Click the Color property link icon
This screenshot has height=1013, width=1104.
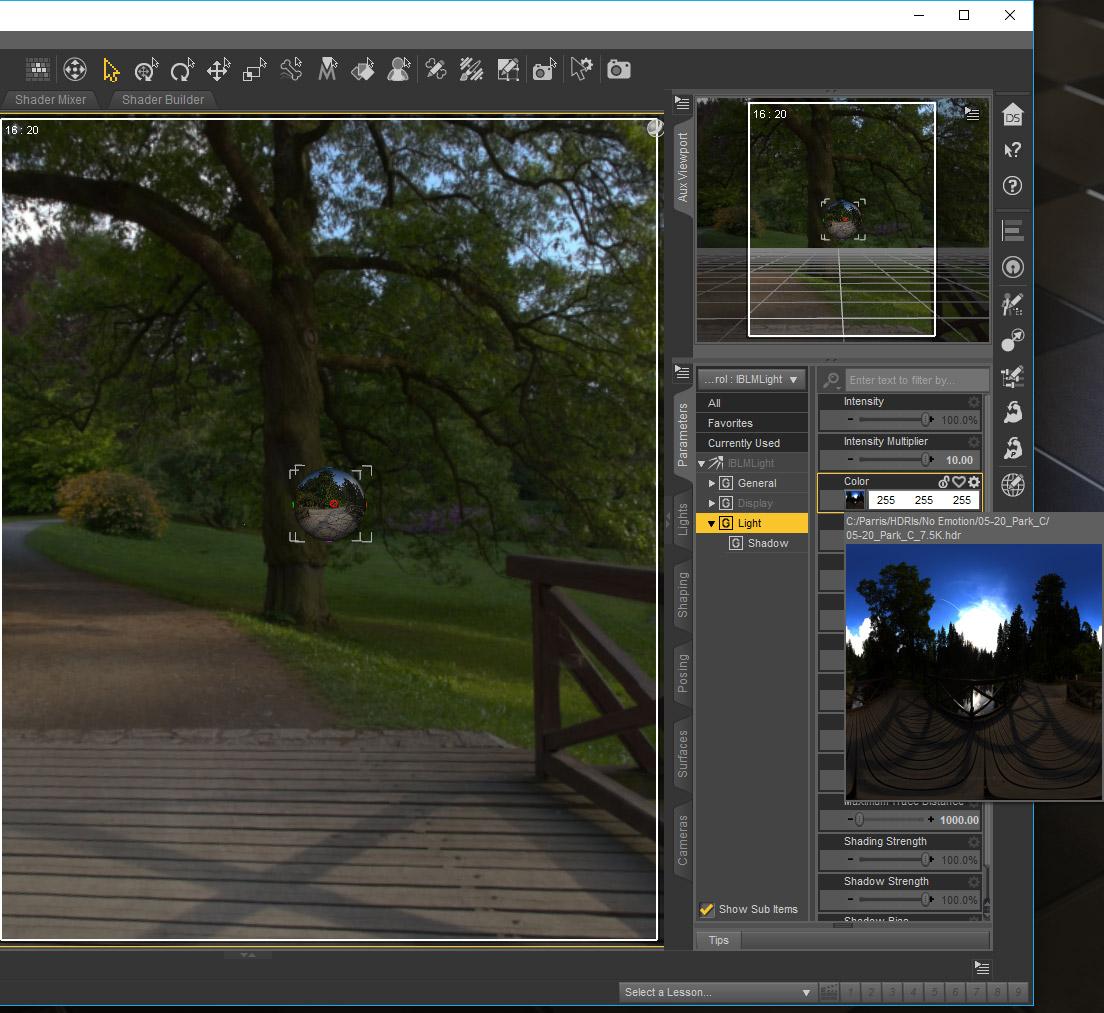coord(944,482)
